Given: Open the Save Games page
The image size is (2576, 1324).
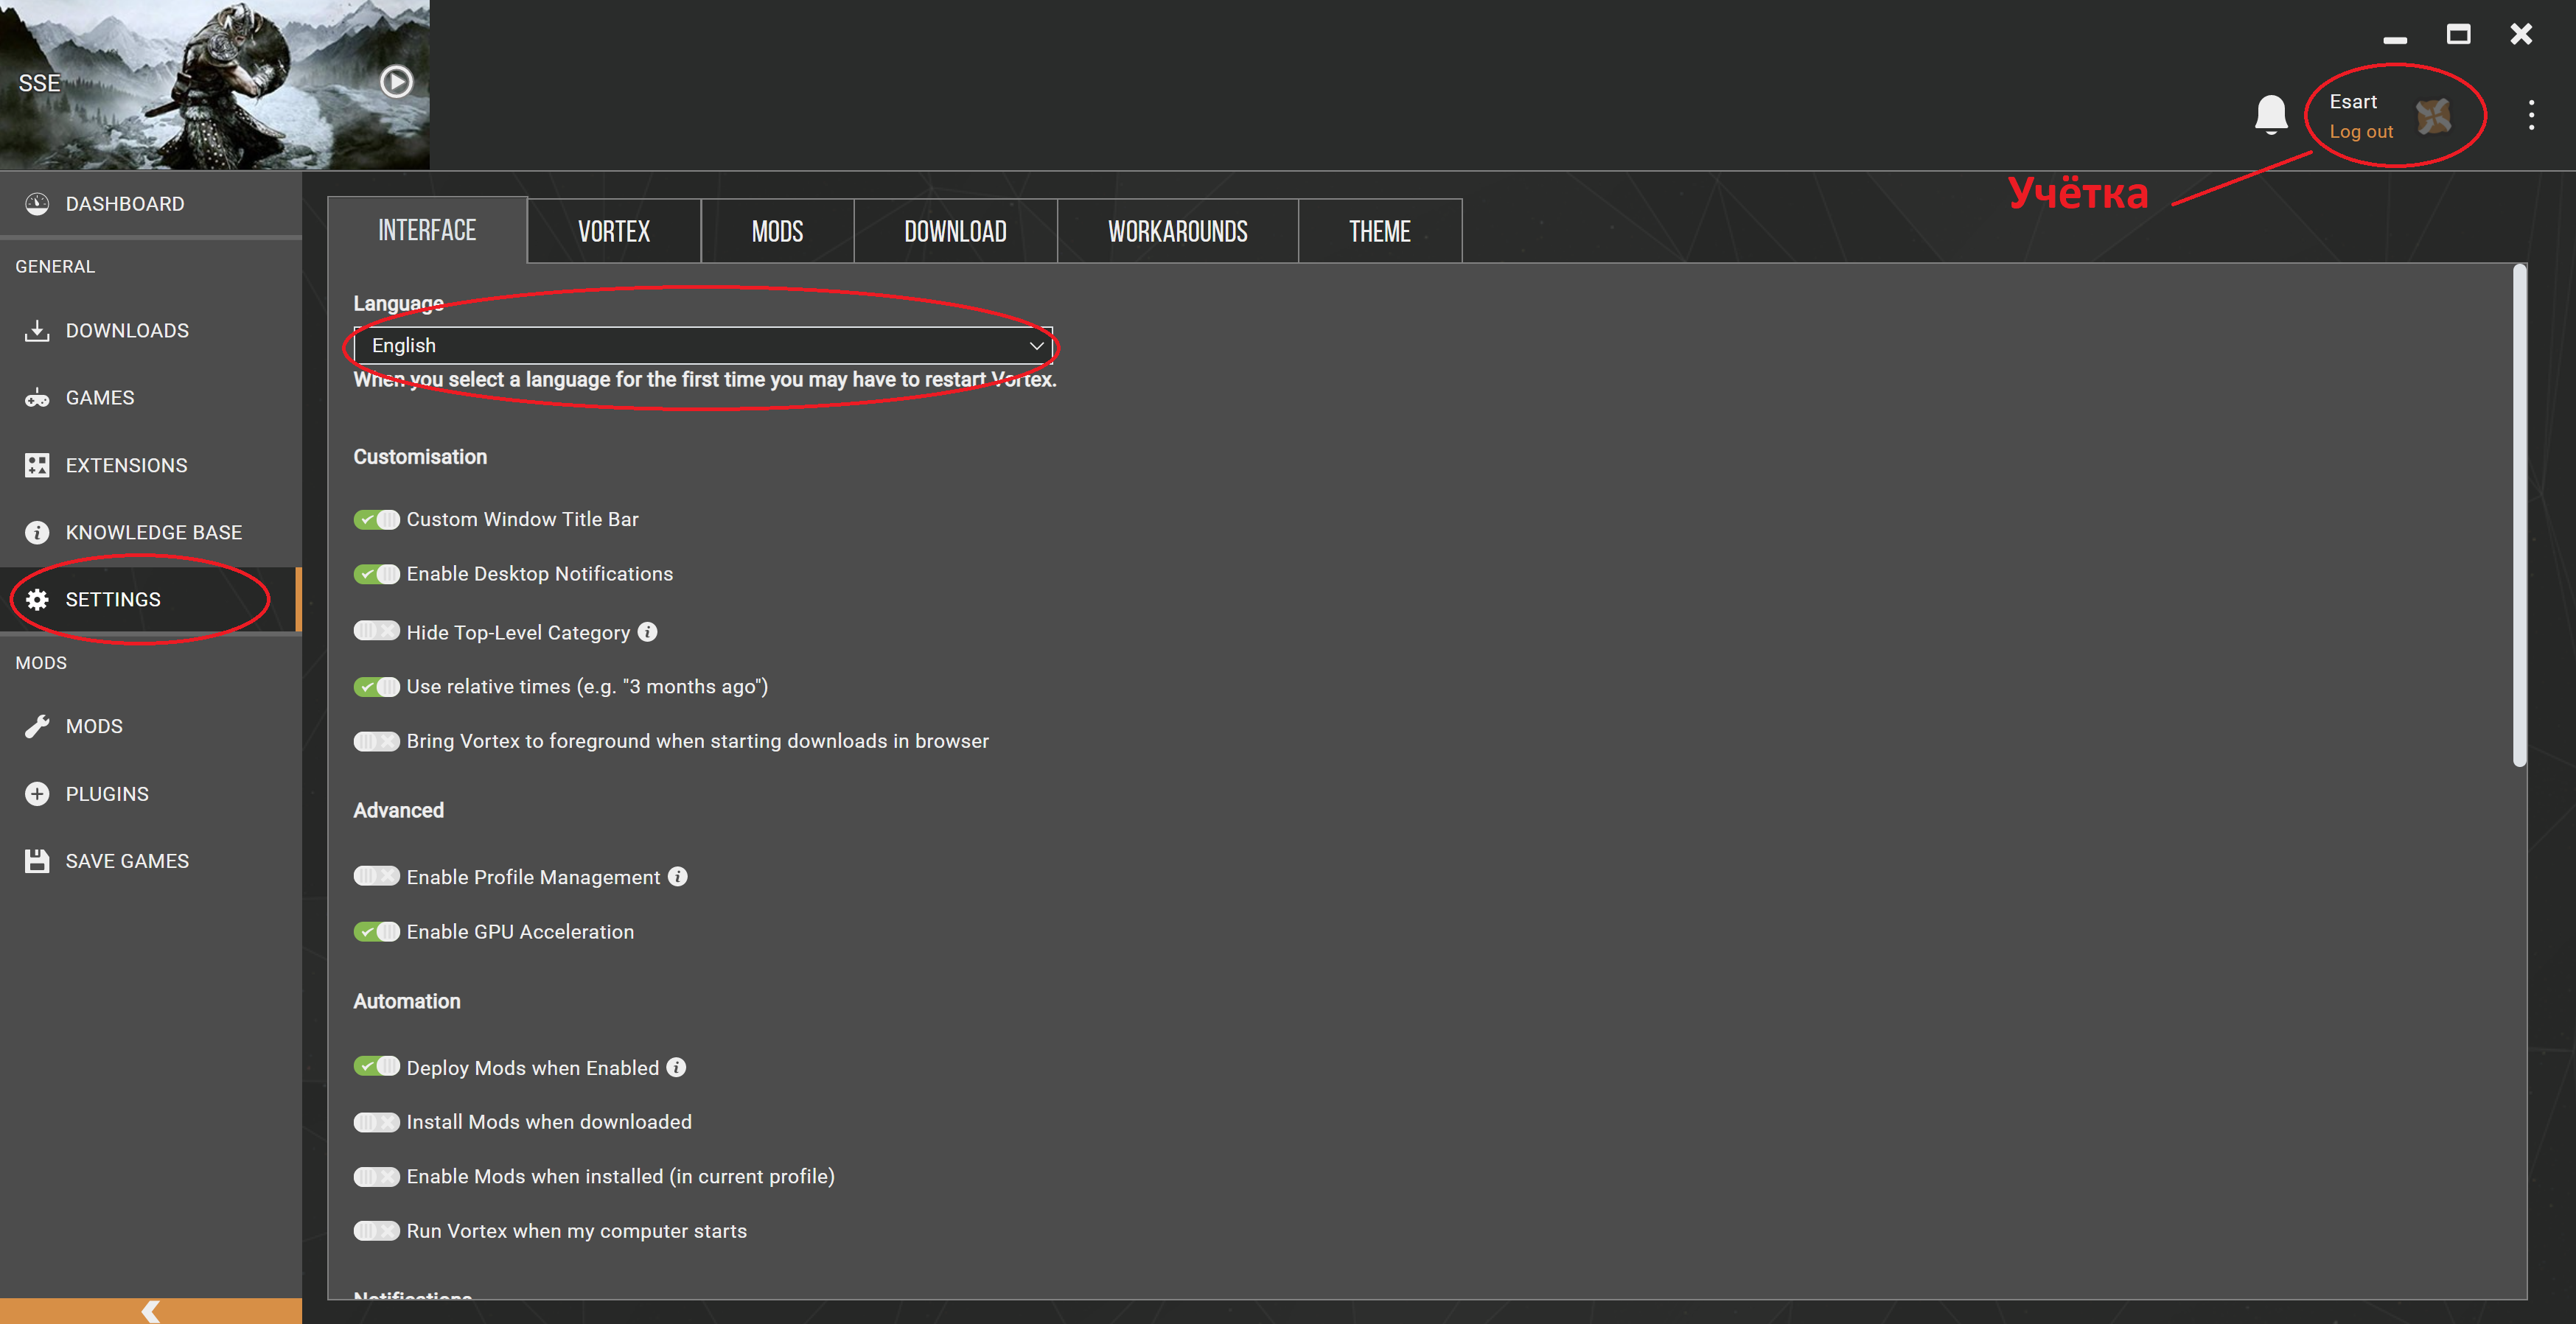Looking at the screenshot, I should coord(126,861).
